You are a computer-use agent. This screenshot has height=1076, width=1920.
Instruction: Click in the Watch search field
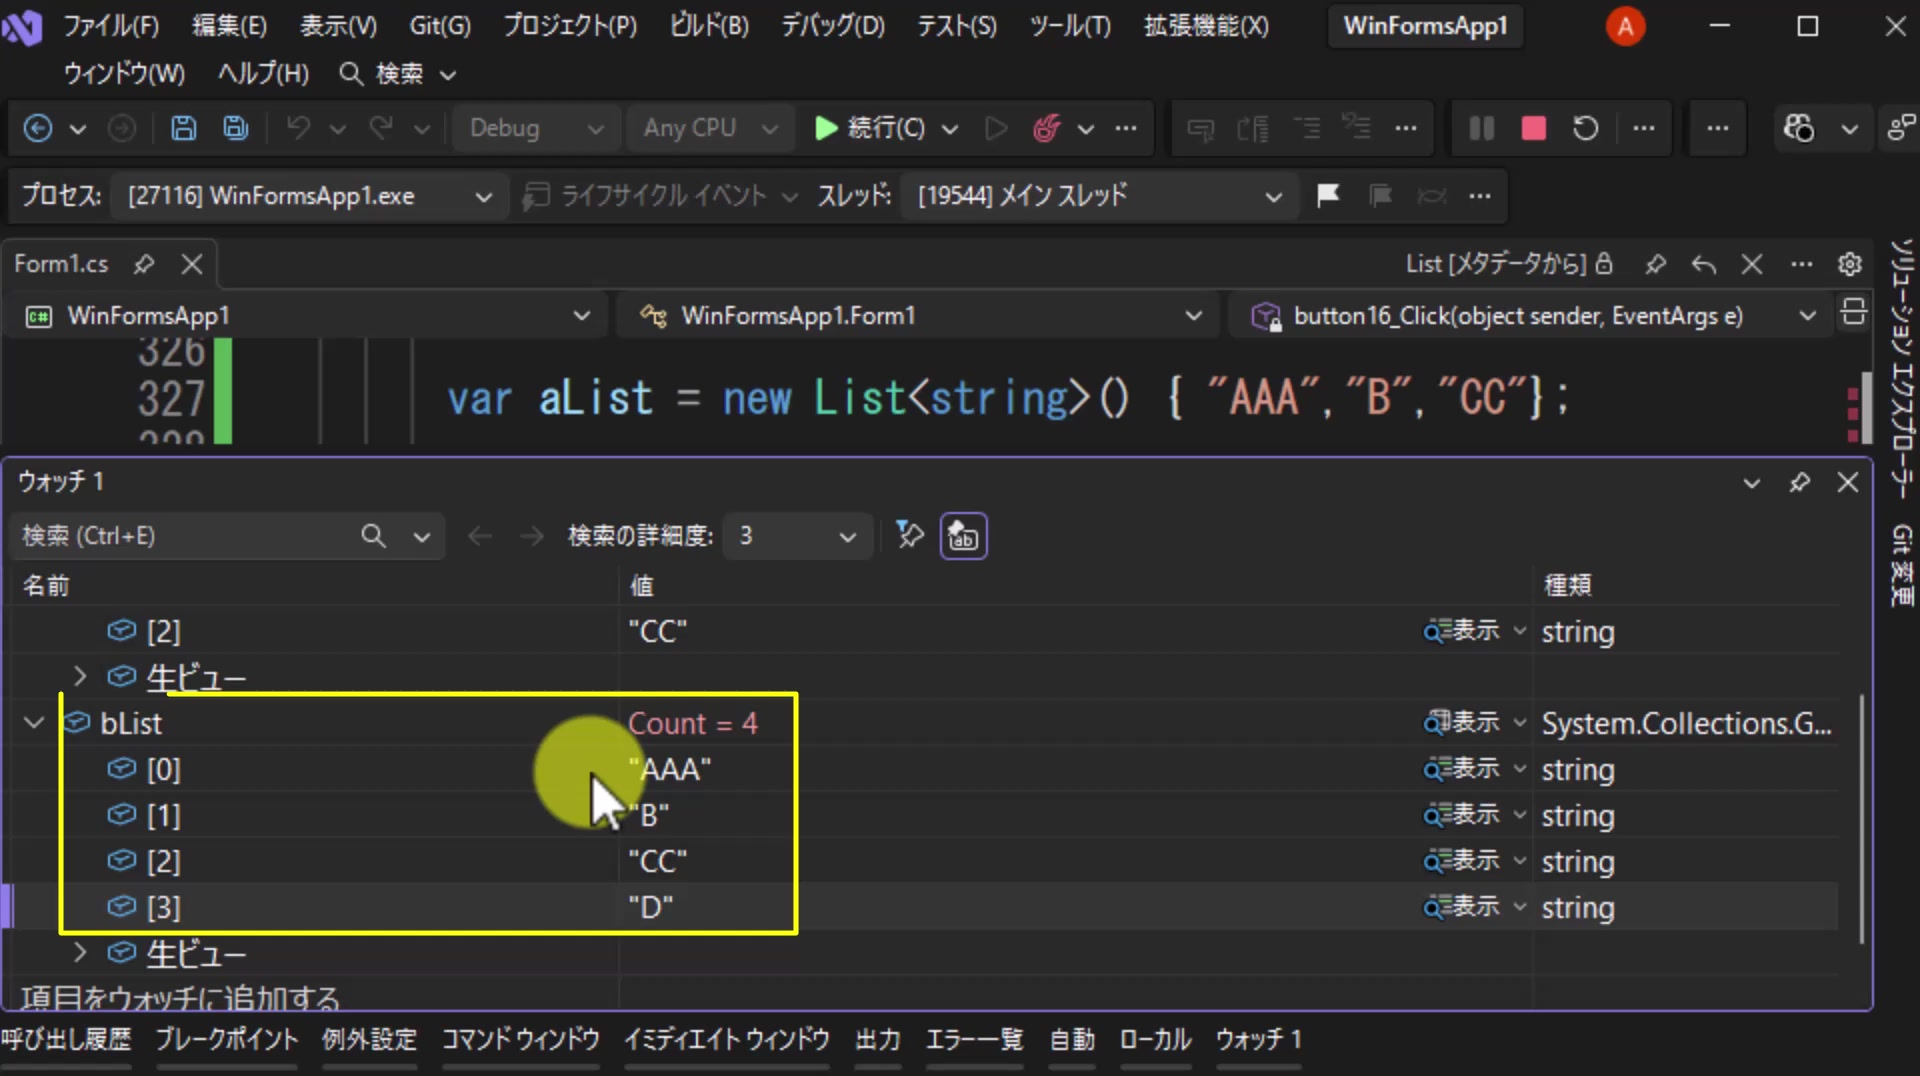coord(185,536)
